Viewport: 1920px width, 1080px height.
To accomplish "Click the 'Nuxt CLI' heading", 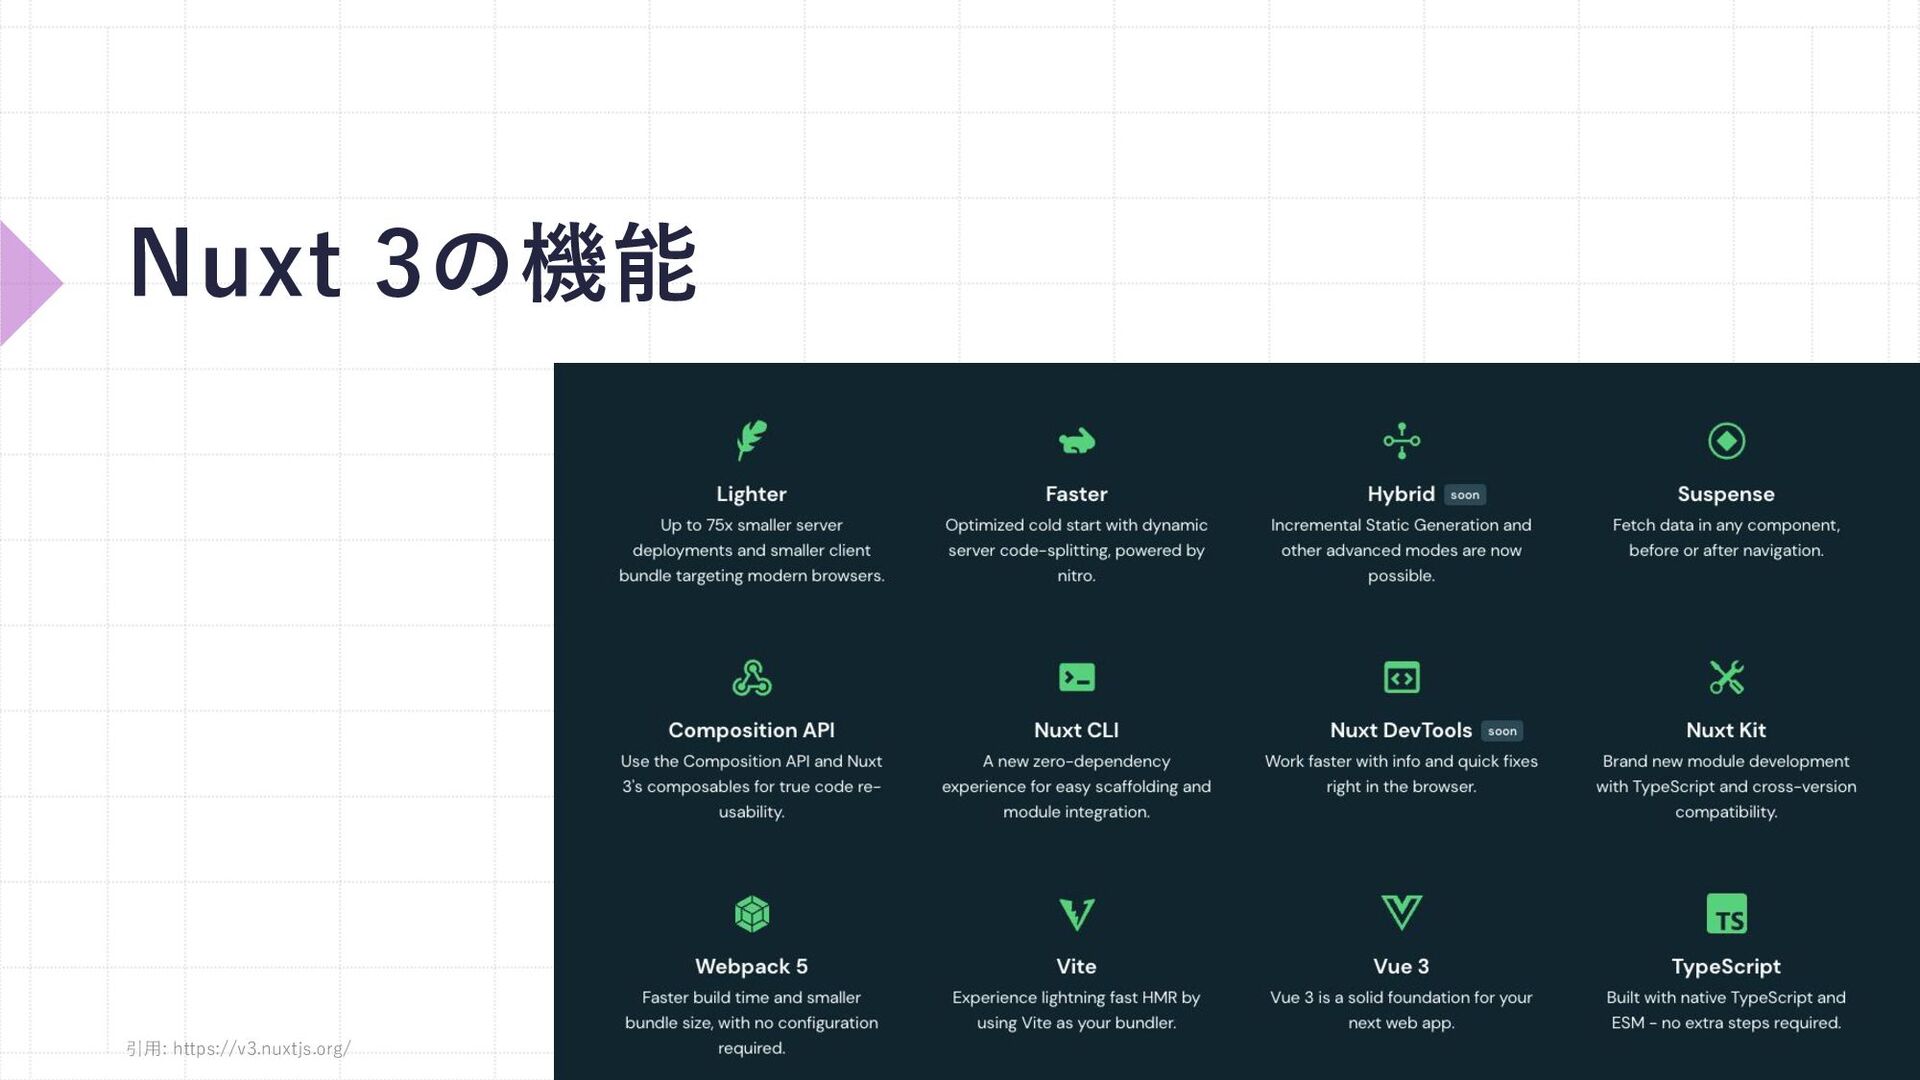I will coord(1077,730).
